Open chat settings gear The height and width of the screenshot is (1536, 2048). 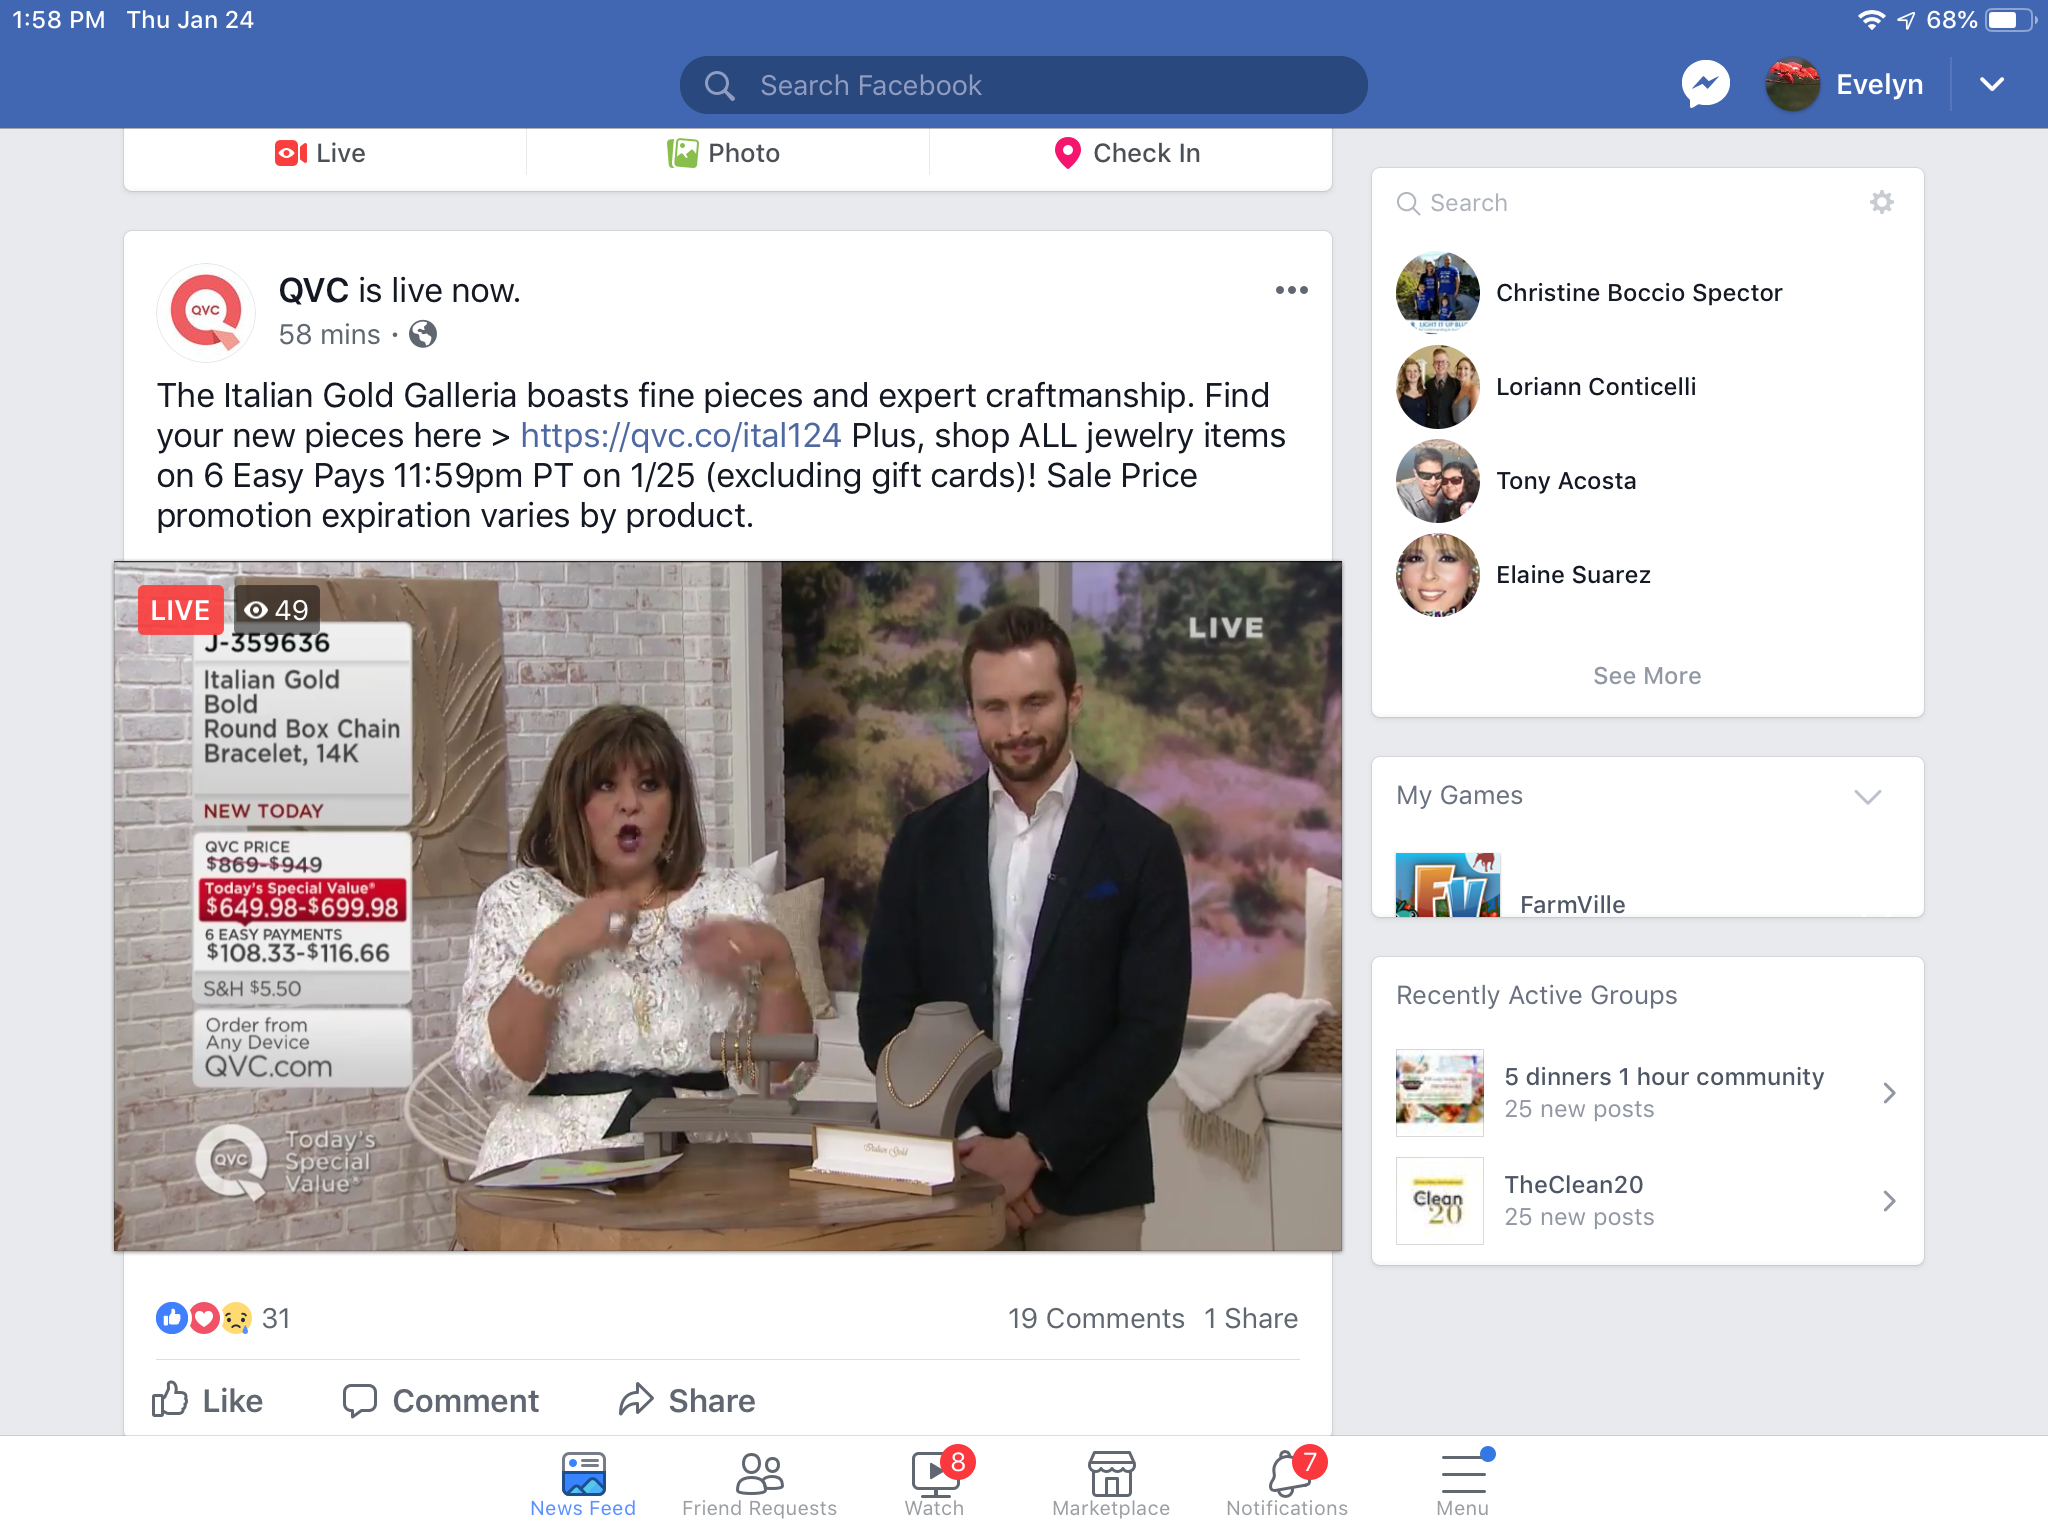tap(1881, 202)
